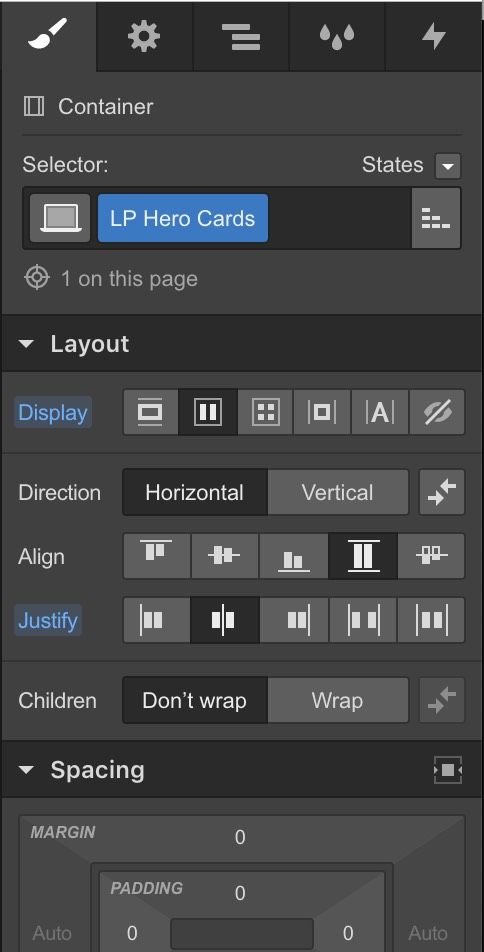
Task: Justify content space between icon
Action: tap(363, 620)
